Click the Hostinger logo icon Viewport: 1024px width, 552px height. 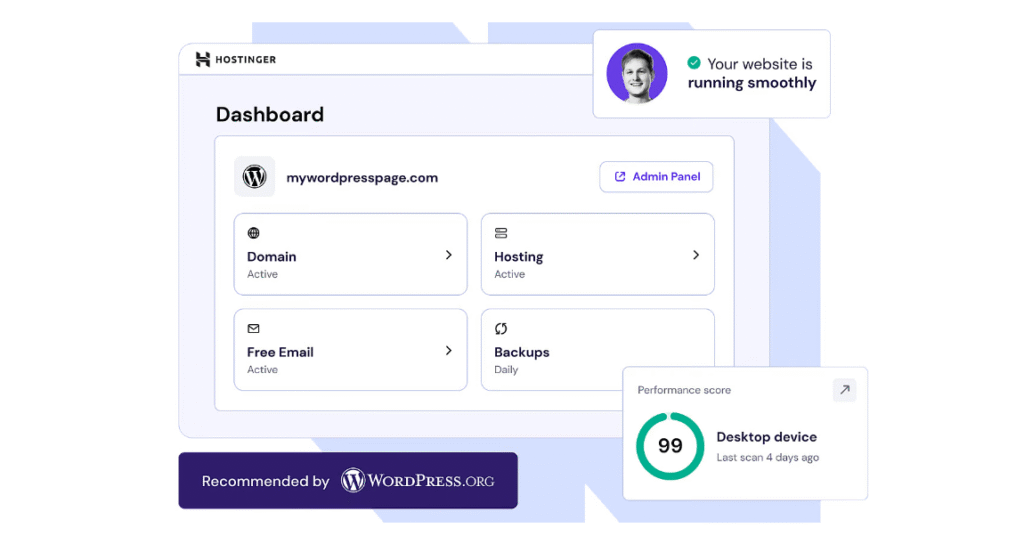click(202, 59)
